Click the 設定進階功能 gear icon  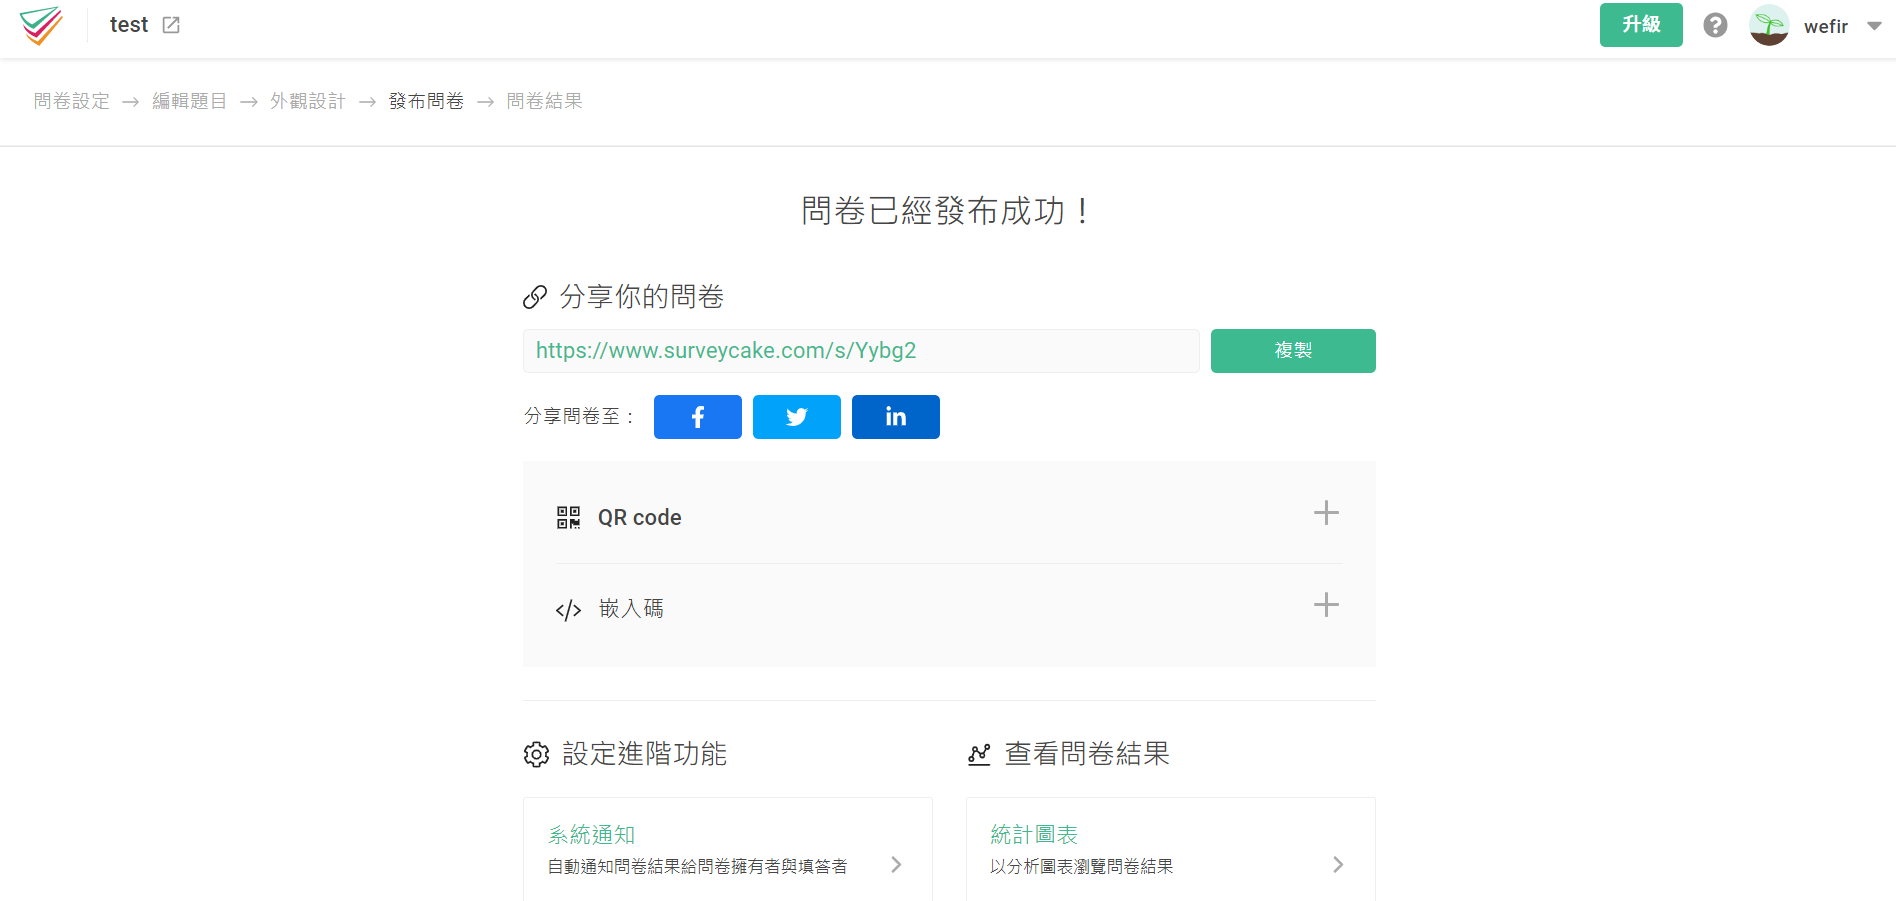pos(536,754)
